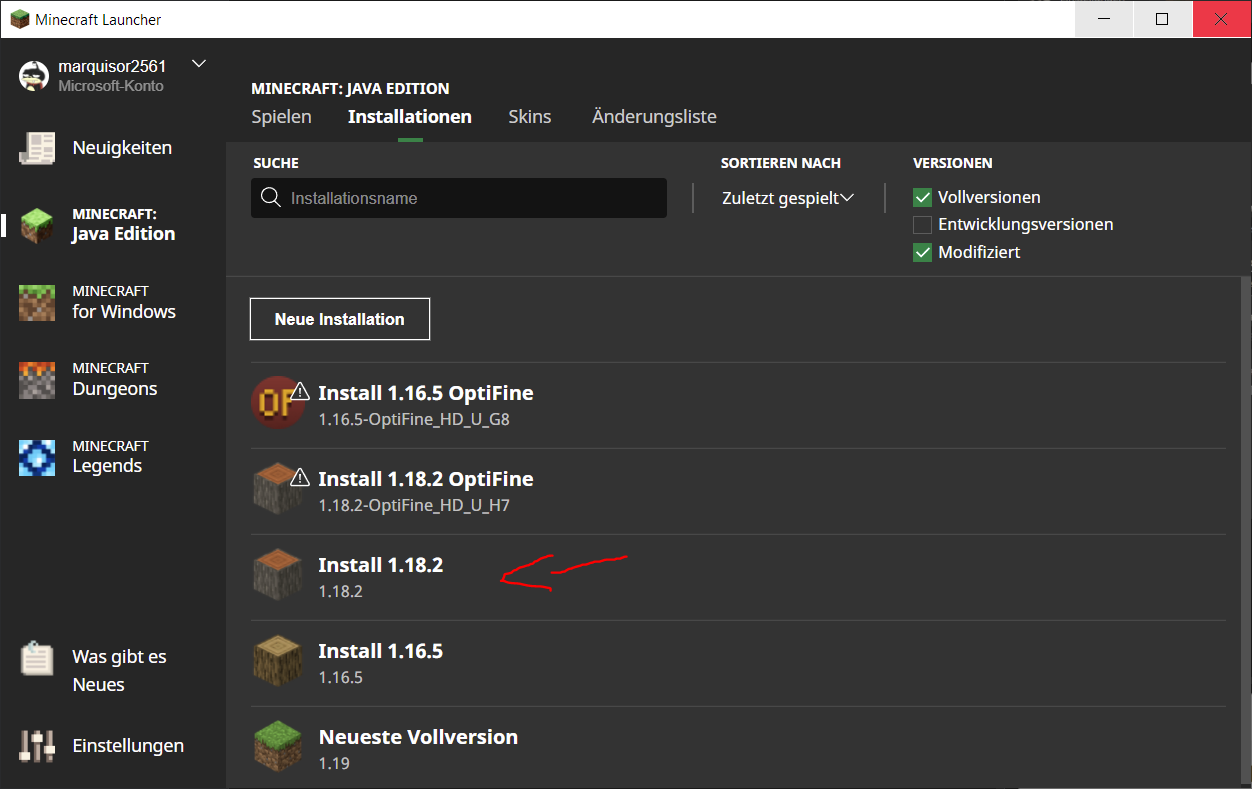The width and height of the screenshot is (1252, 789).
Task: Click the grass block icon of Neueste Vollversion
Action: (275, 746)
